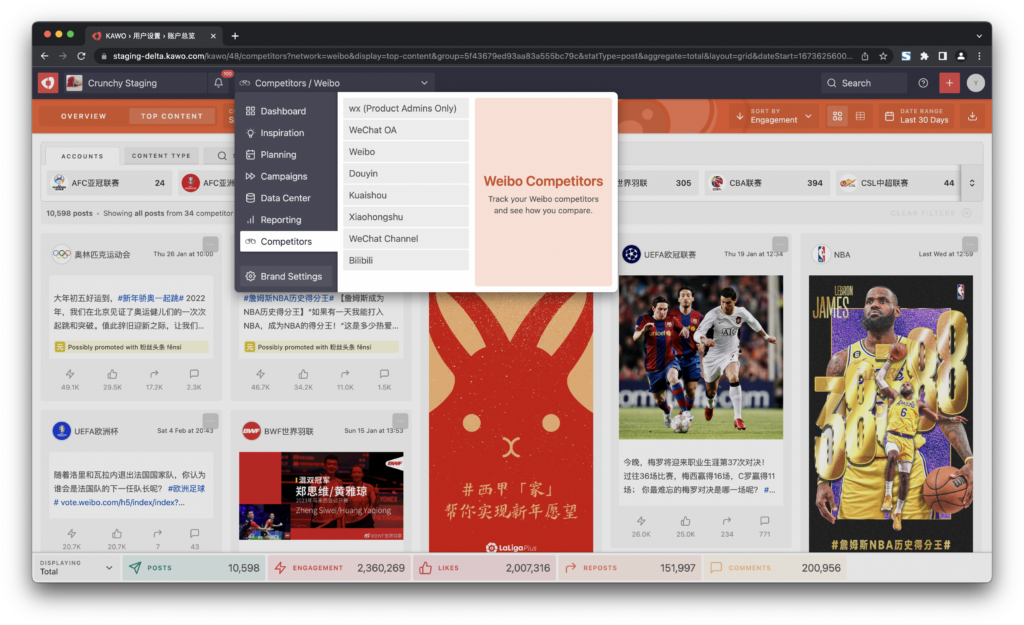Filter by CBA联赛 account
The width and height of the screenshot is (1024, 625).
[x=766, y=183]
